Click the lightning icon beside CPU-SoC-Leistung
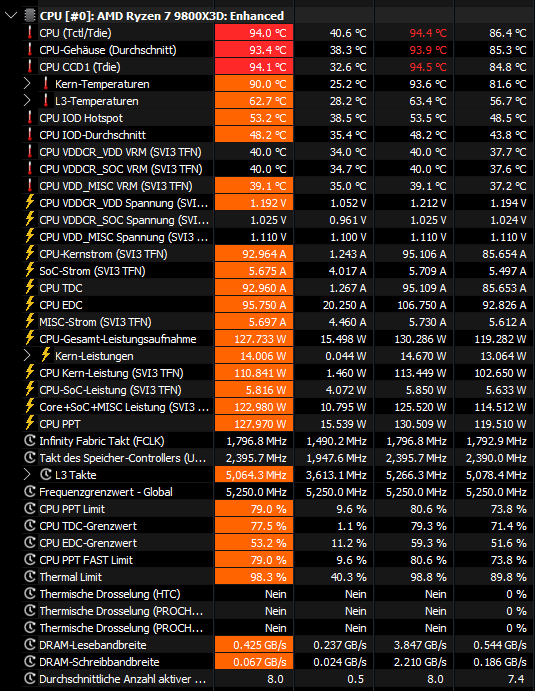 pyautogui.click(x=30, y=390)
